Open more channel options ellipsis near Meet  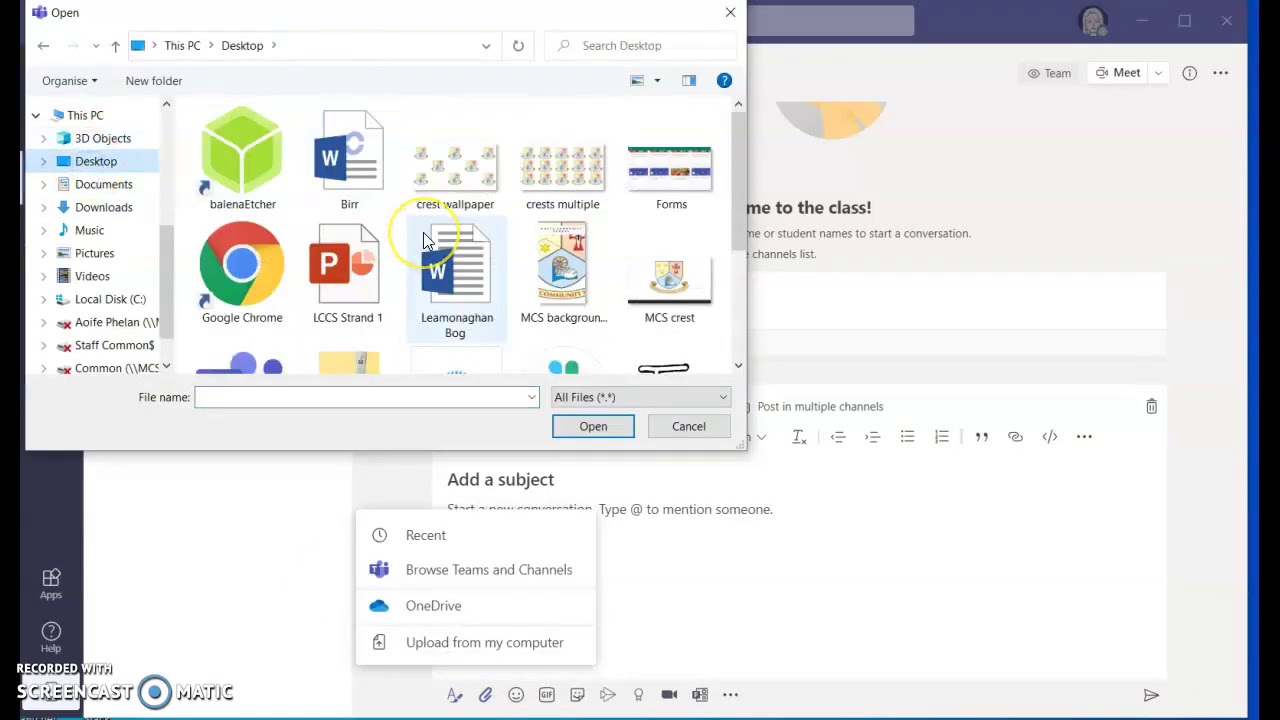(x=1221, y=73)
